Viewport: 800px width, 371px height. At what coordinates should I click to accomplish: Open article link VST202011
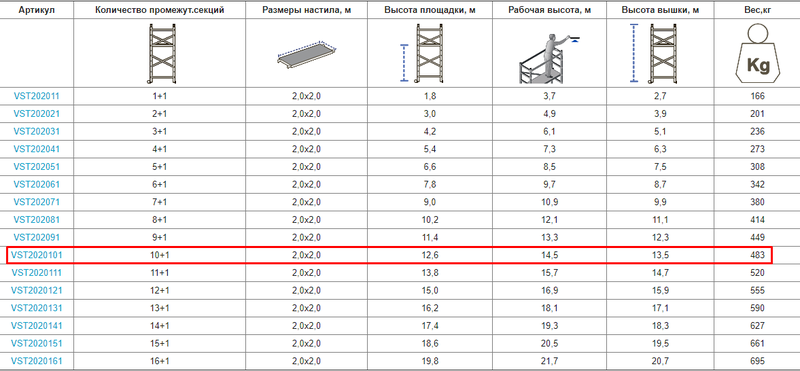pyautogui.click(x=37, y=96)
